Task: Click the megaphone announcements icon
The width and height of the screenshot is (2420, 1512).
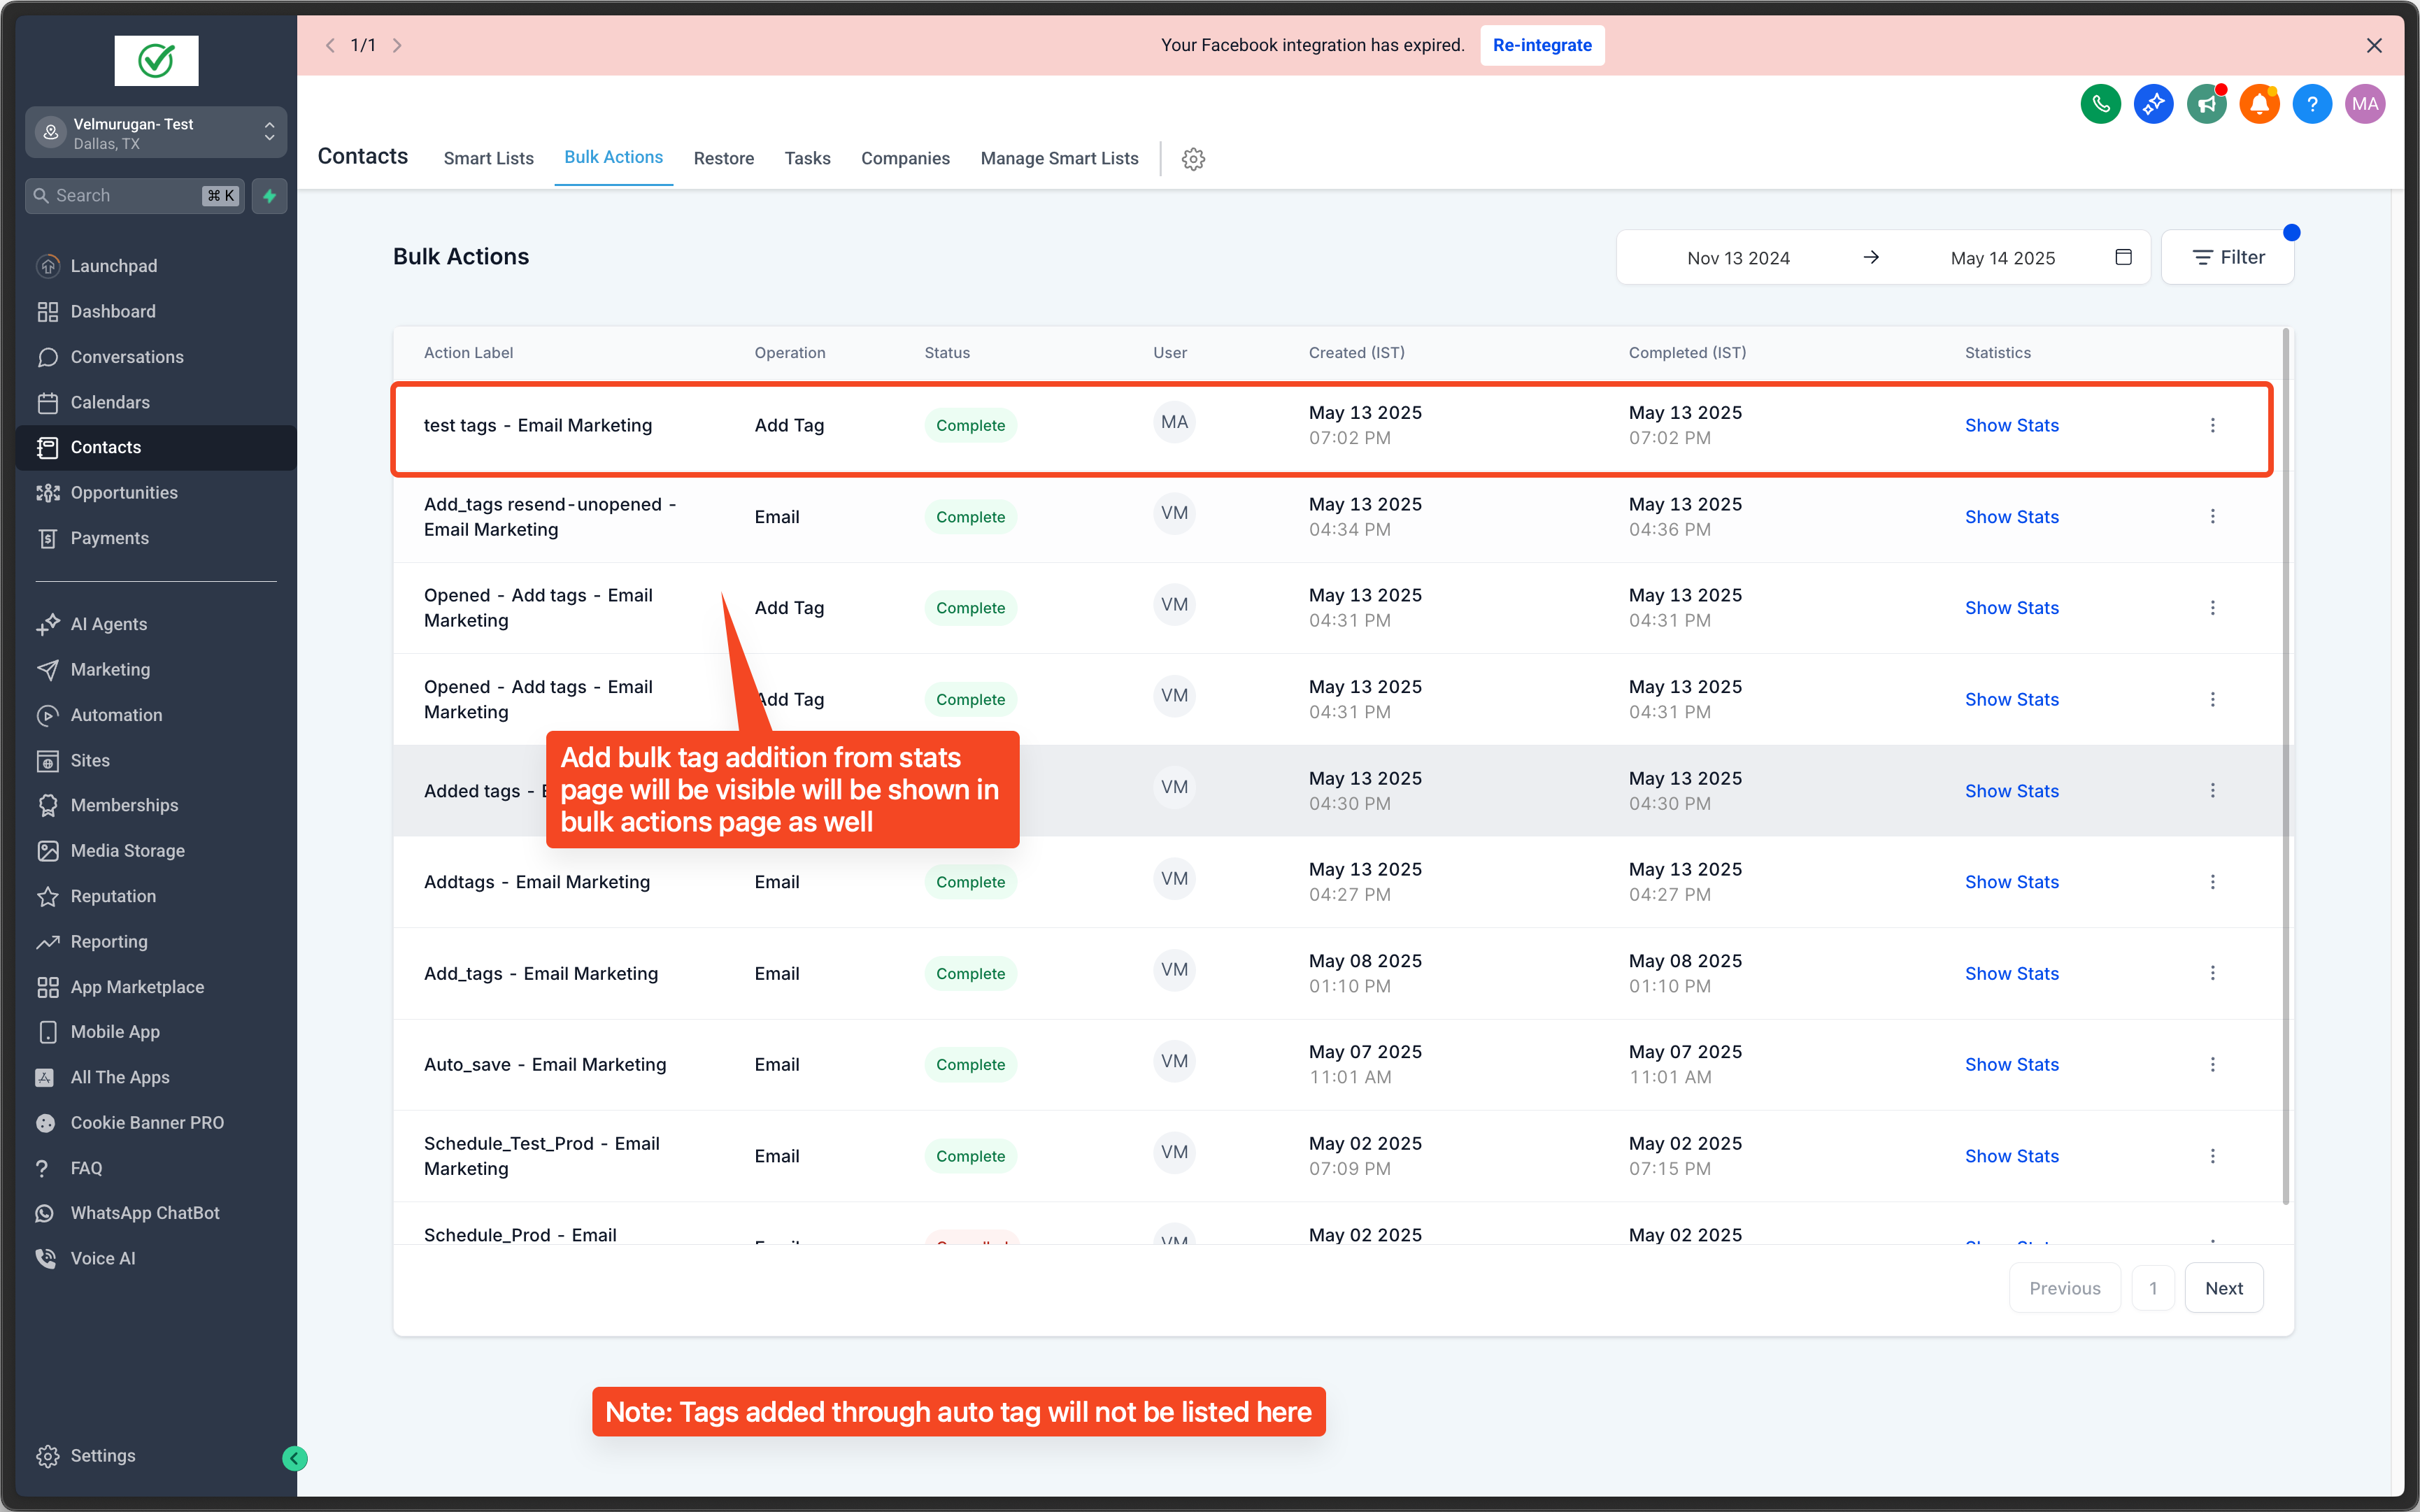Action: pos(2206,104)
